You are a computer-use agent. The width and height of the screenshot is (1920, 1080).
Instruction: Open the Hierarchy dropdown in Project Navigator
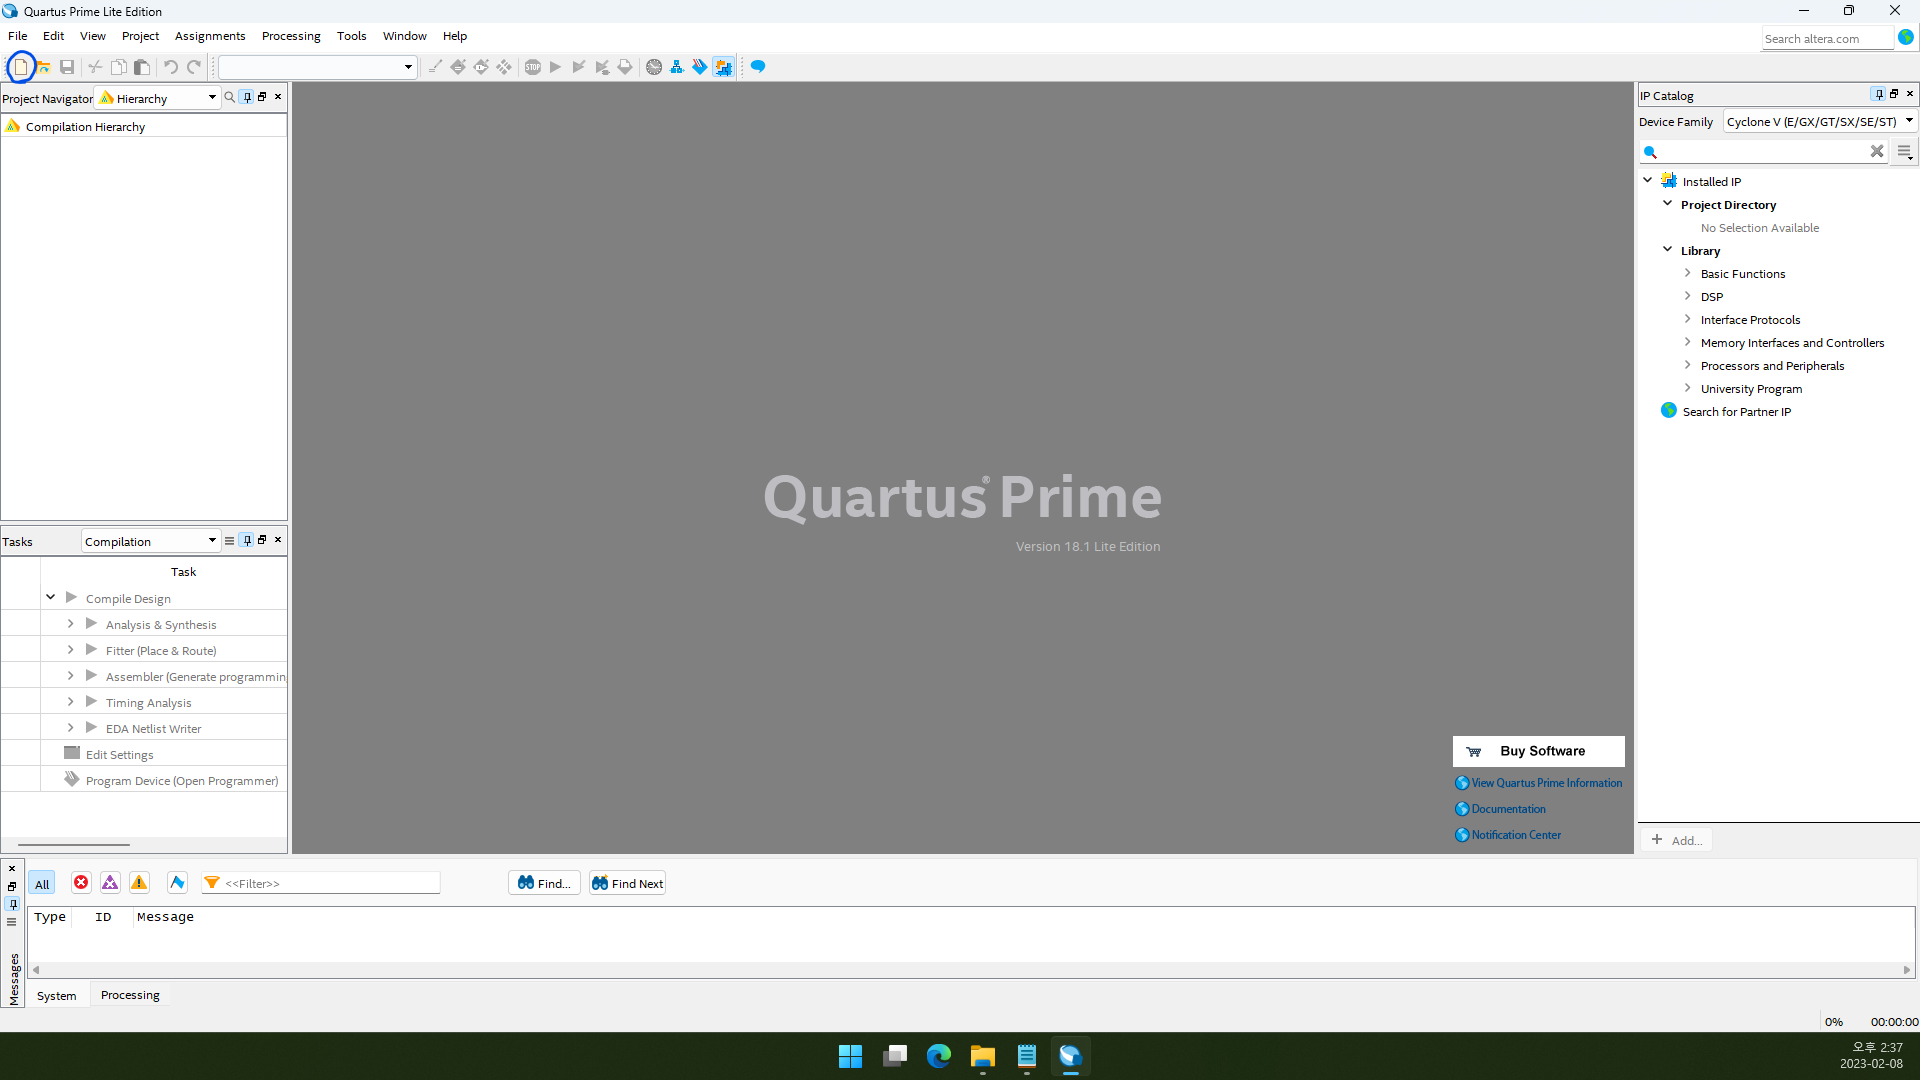coord(158,98)
